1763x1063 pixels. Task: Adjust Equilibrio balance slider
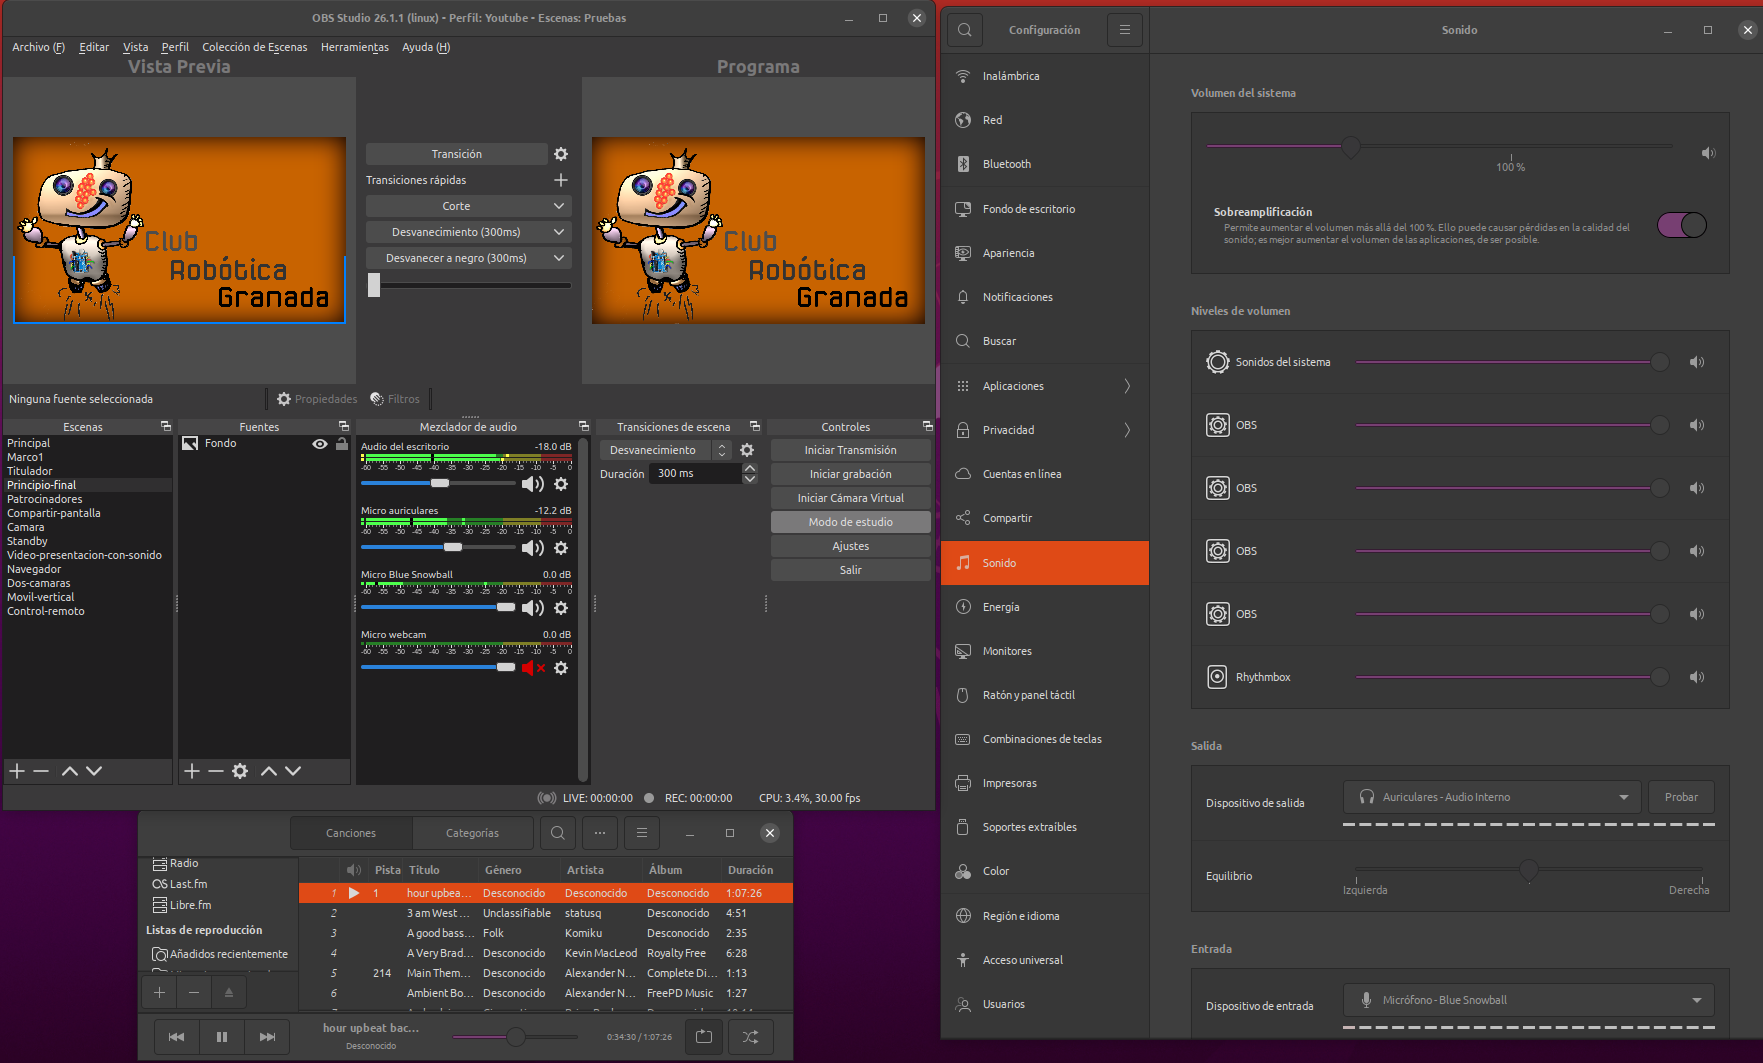point(1528,869)
